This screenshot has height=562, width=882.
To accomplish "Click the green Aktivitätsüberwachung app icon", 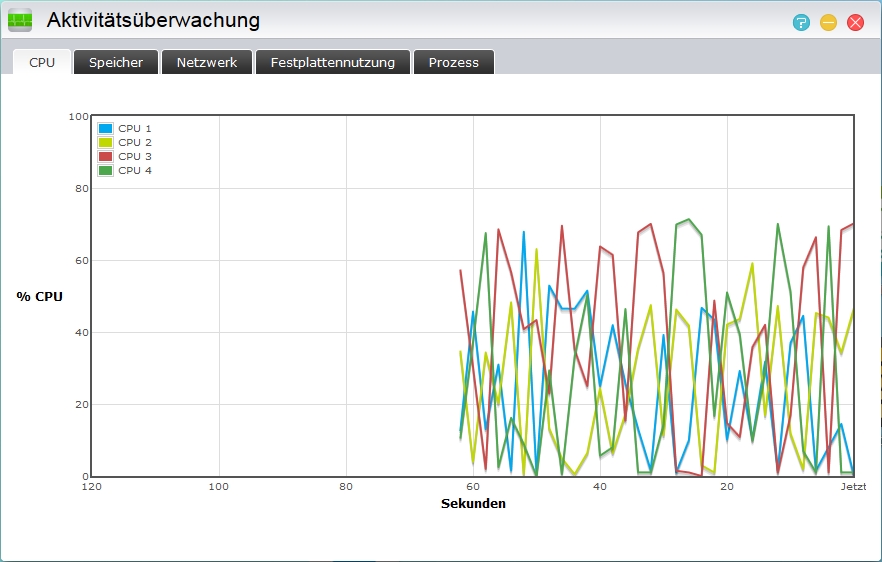I will tap(20, 21).
